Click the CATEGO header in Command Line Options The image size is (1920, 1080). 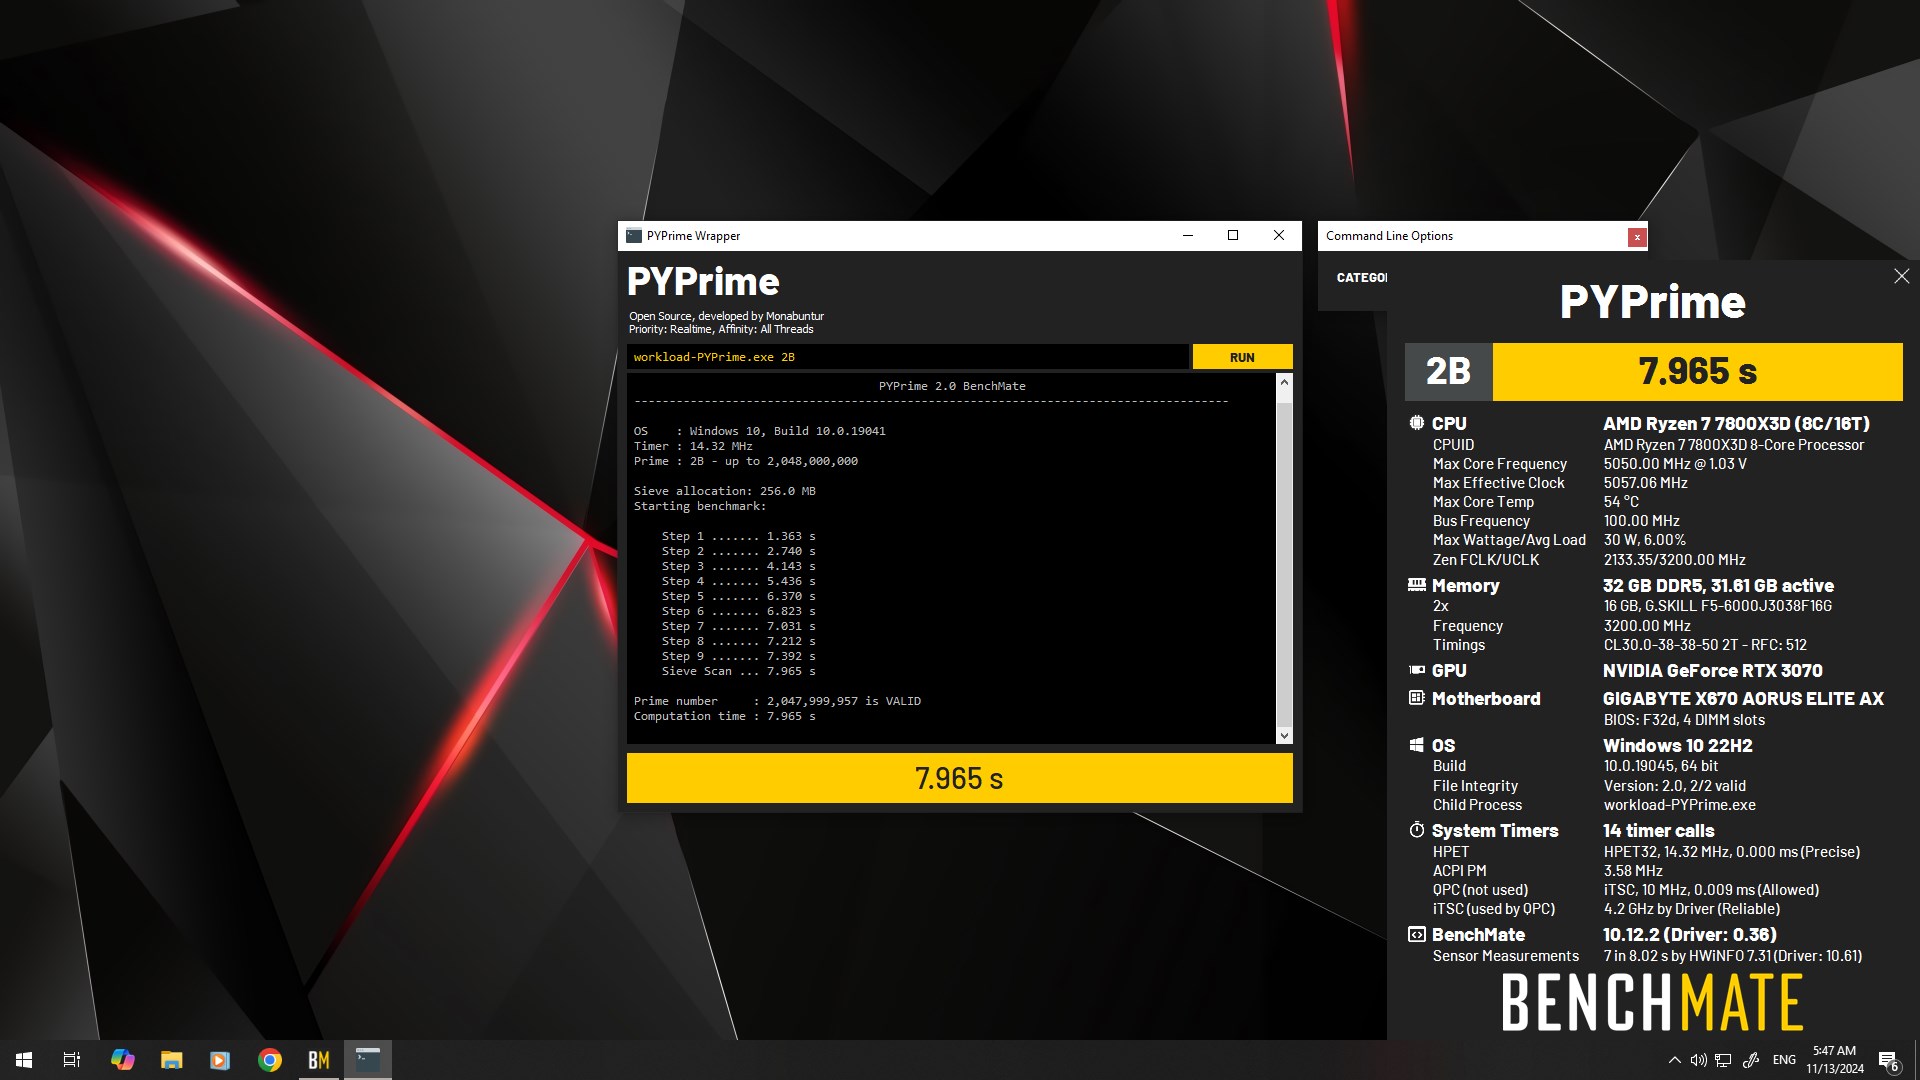[1361, 278]
